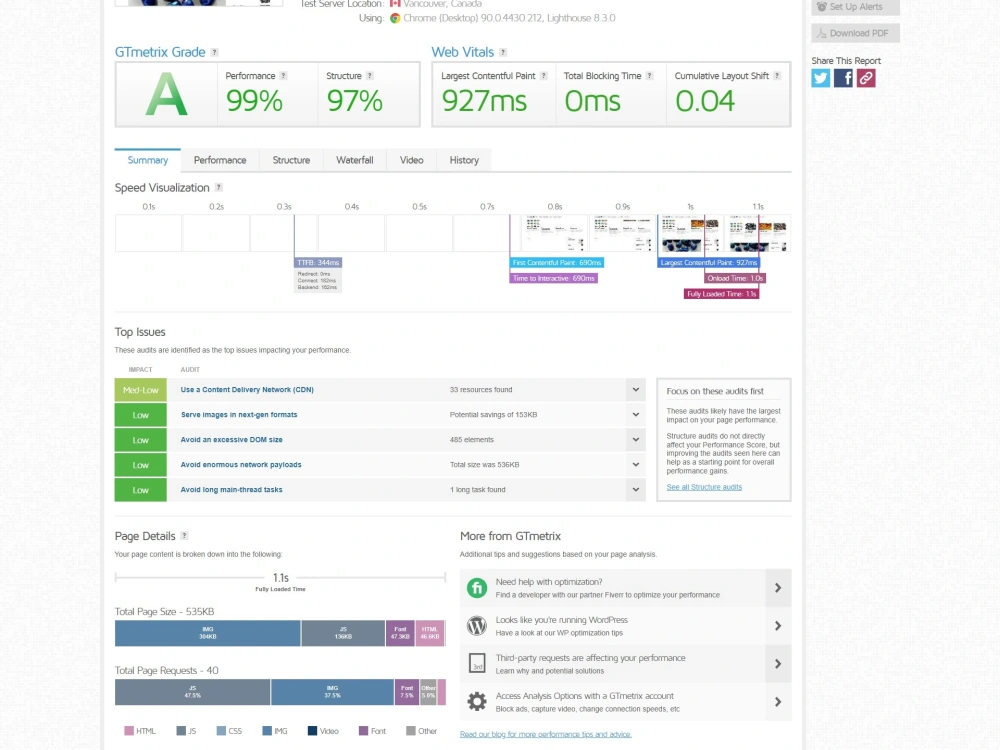Click the Analysis Options gear icon
This screenshot has width=1000, height=750.
pos(476,702)
